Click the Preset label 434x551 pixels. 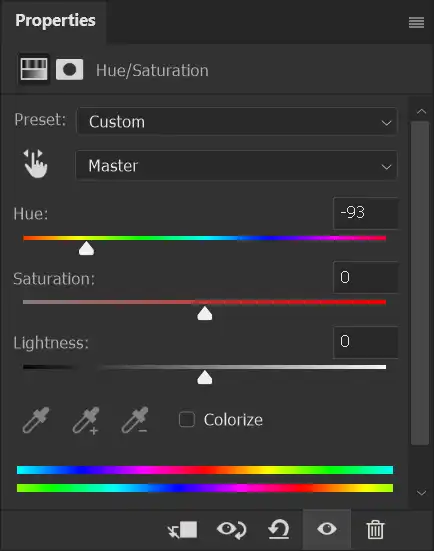40,120
